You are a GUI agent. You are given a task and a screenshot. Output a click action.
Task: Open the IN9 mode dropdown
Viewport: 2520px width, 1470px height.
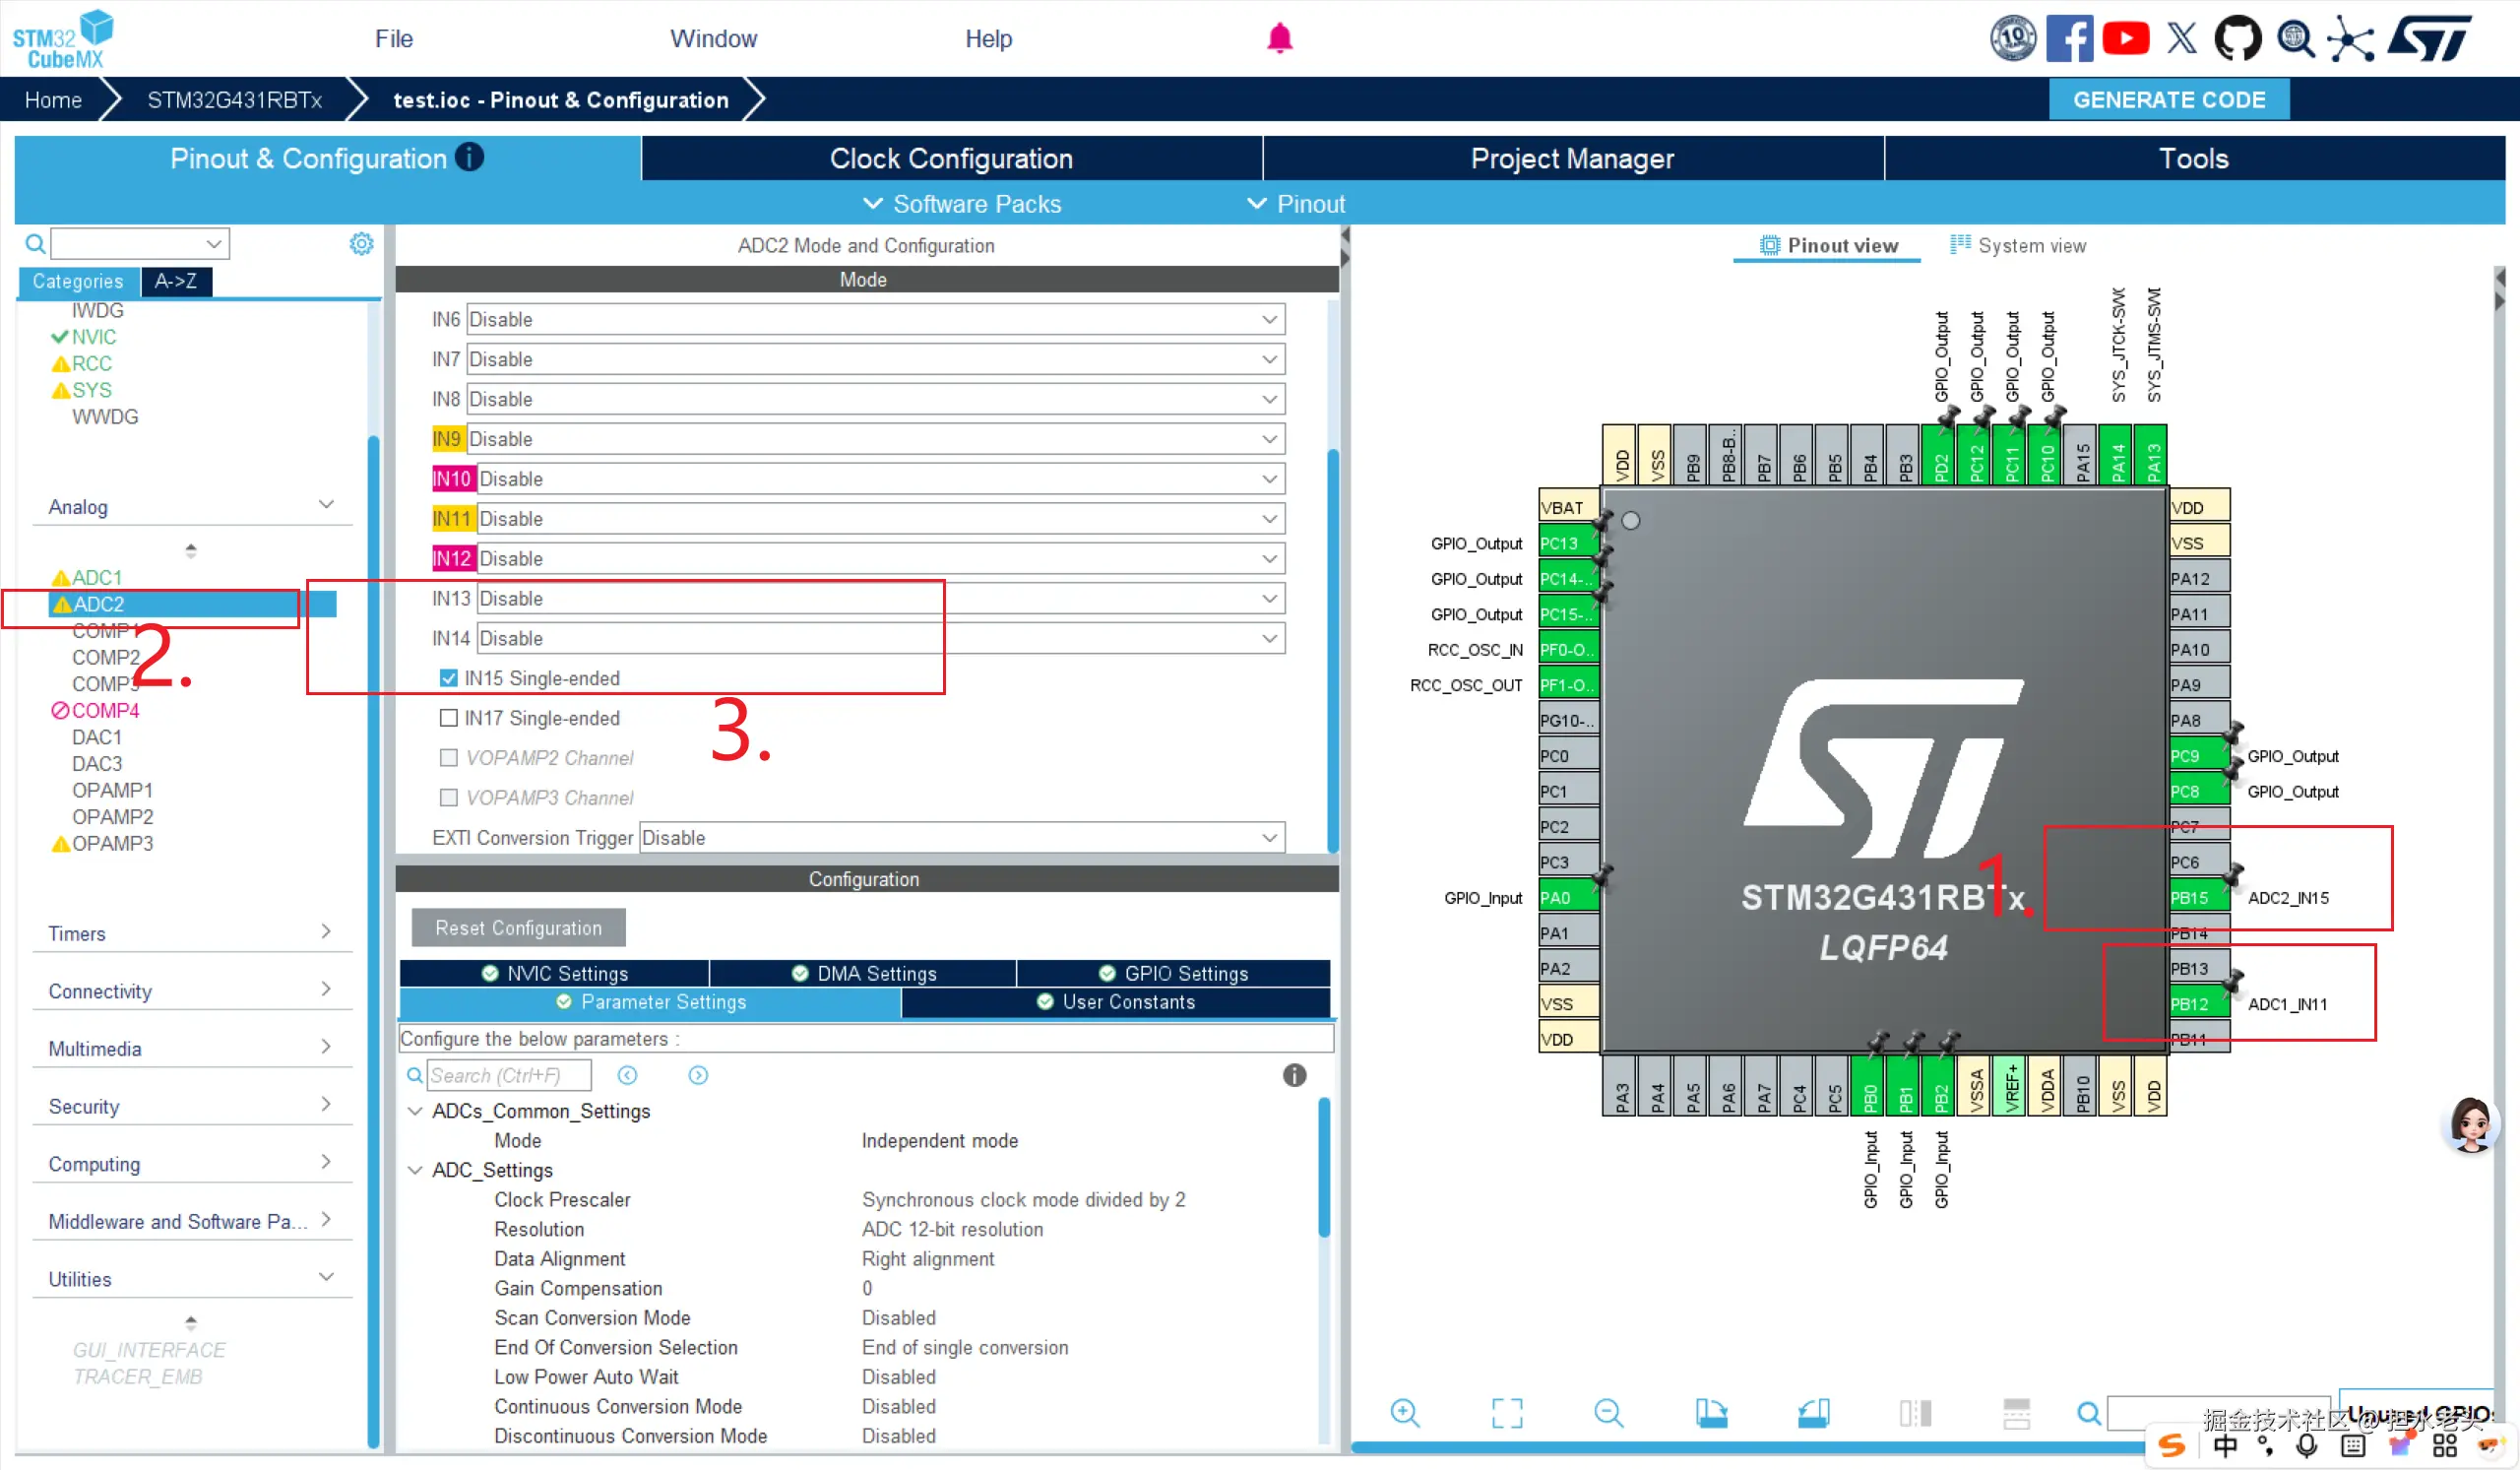[x=876, y=439]
